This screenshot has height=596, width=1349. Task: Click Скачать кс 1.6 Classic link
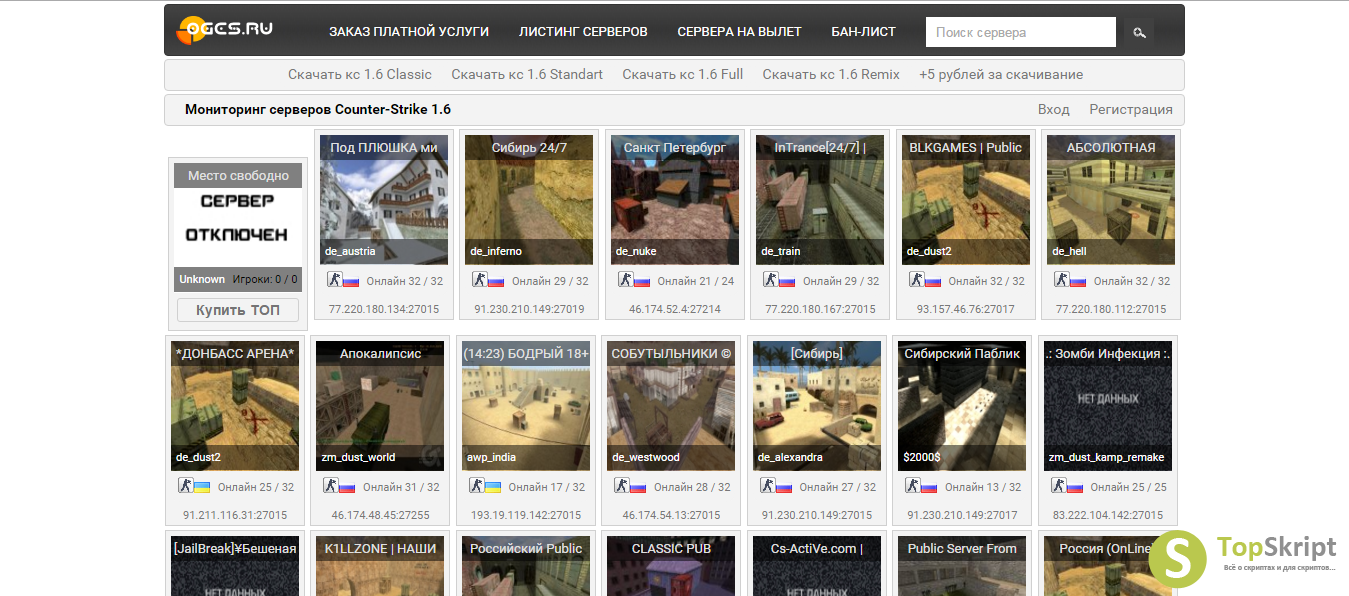tap(360, 74)
